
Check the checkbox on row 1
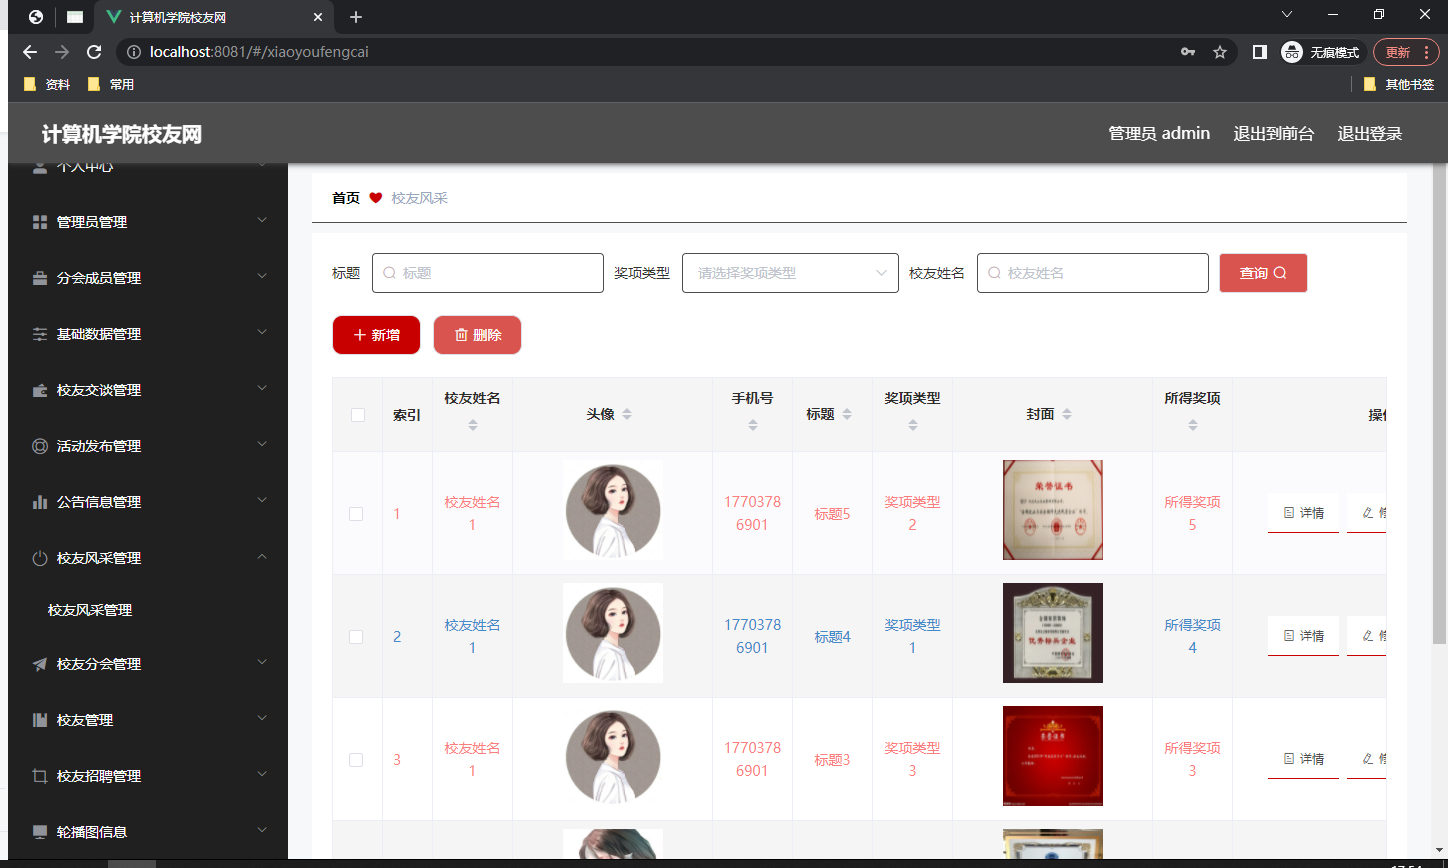tap(356, 513)
